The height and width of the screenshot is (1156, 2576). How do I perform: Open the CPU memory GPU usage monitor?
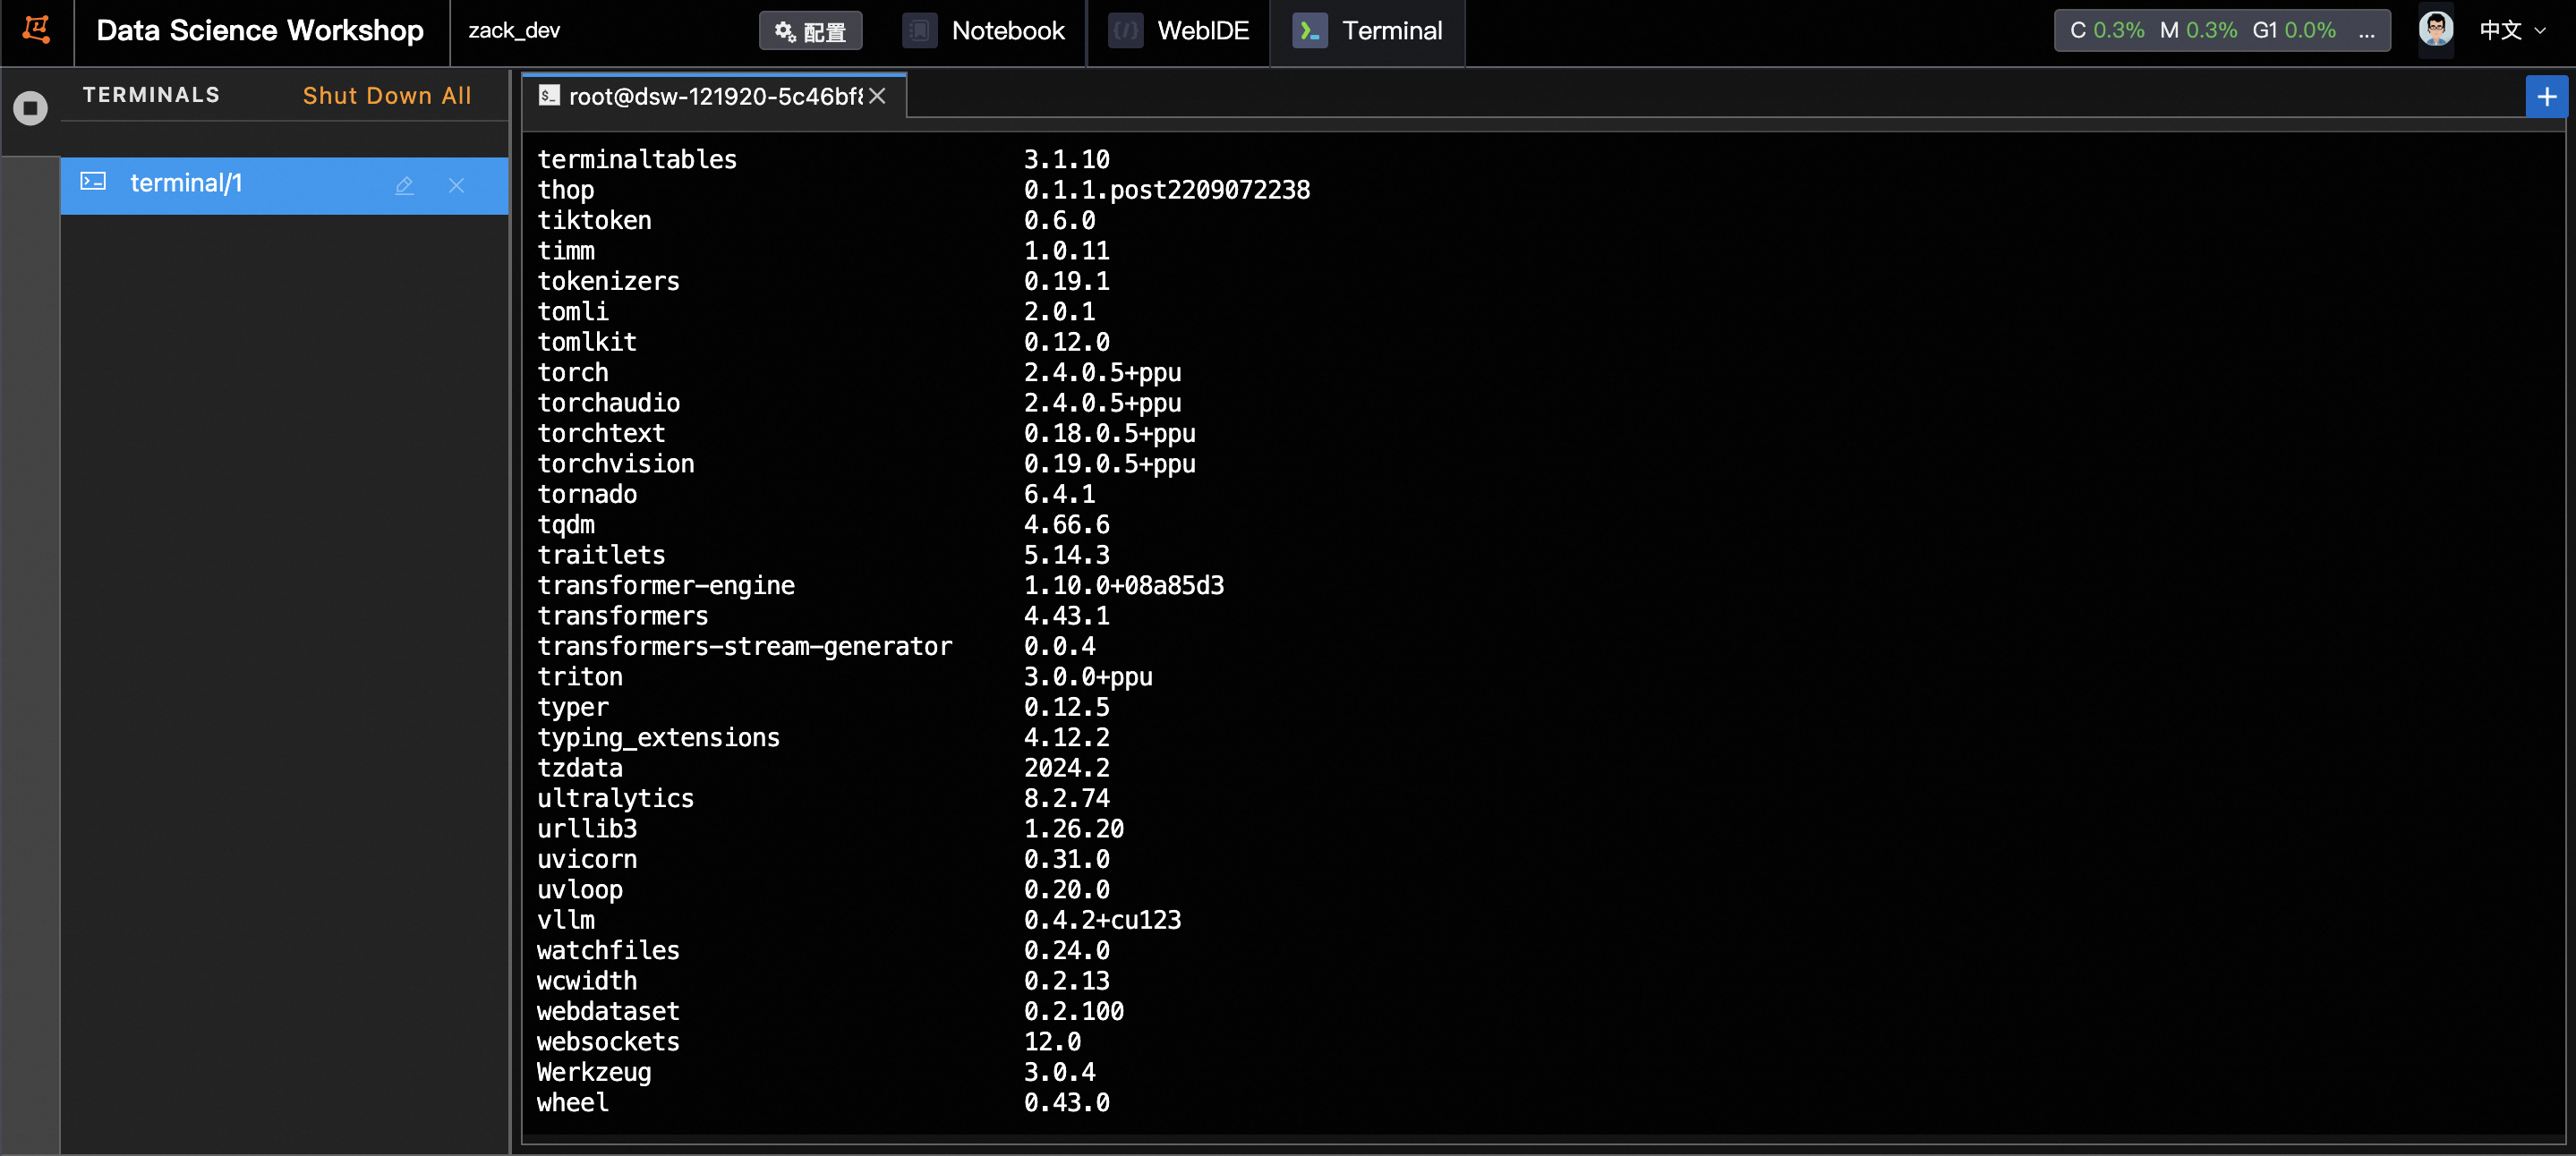pos(2202,31)
